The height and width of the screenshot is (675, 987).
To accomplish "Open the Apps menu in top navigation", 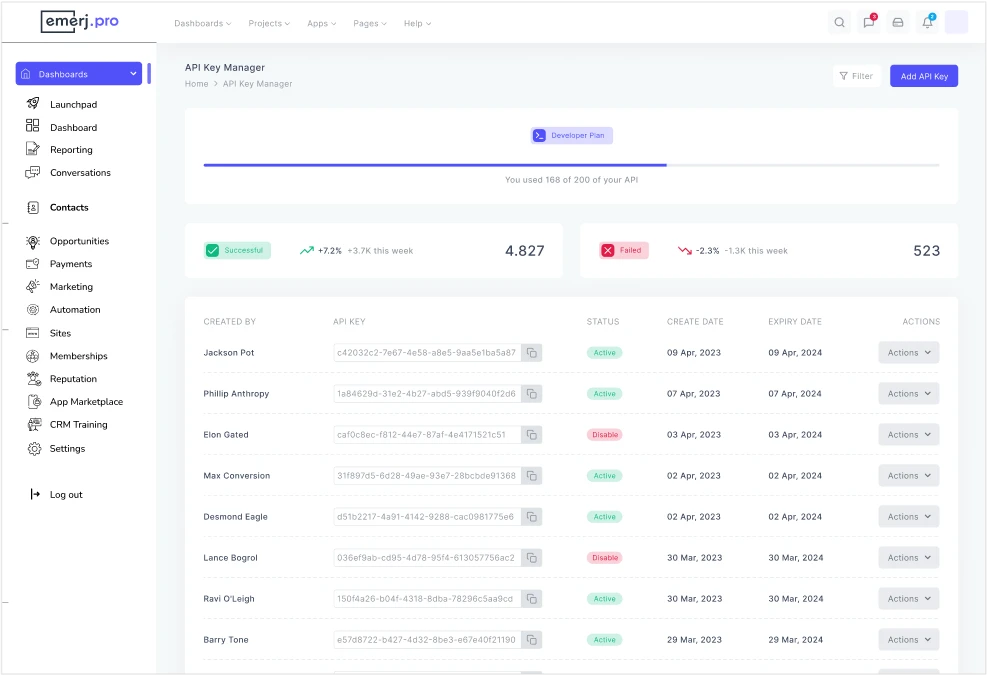I will tap(321, 23).
